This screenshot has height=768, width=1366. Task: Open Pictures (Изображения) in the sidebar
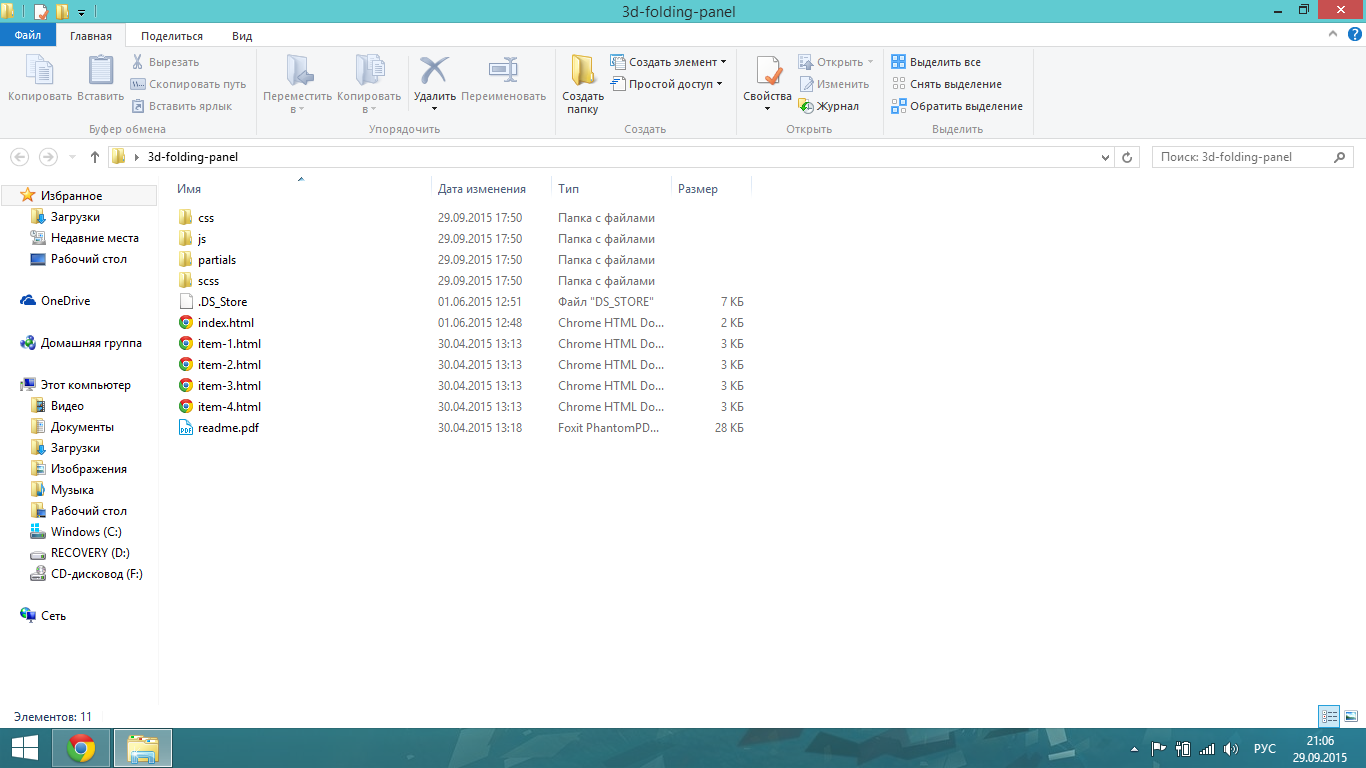click(x=89, y=469)
